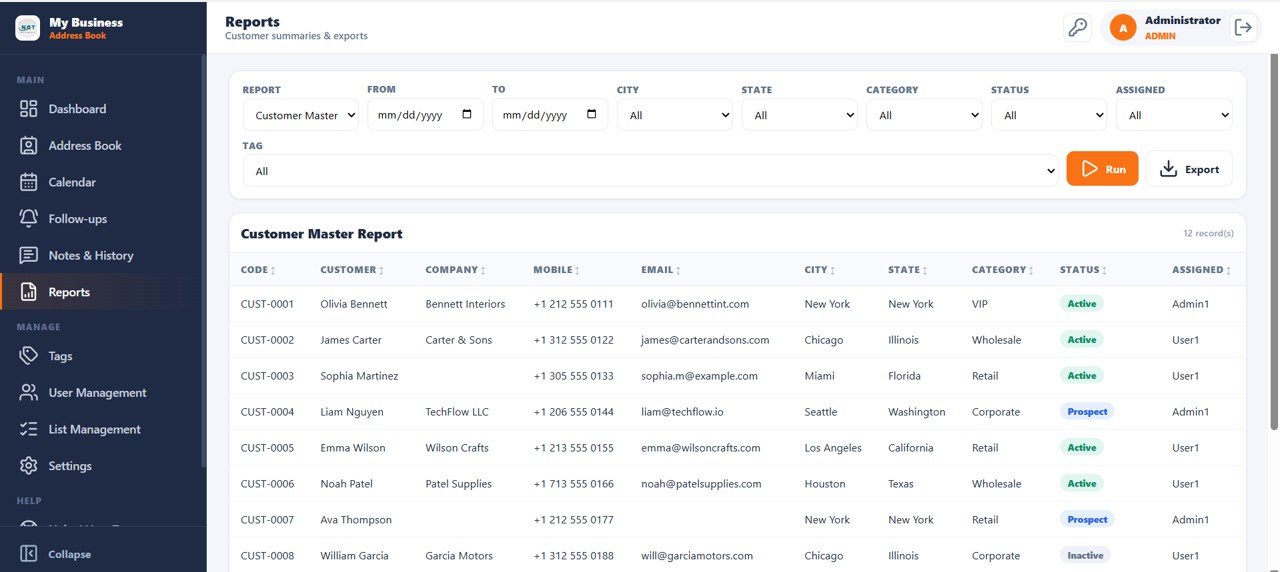This screenshot has width=1280, height=572.
Task: Open the Status filter dropdown
Action: [1049, 115]
